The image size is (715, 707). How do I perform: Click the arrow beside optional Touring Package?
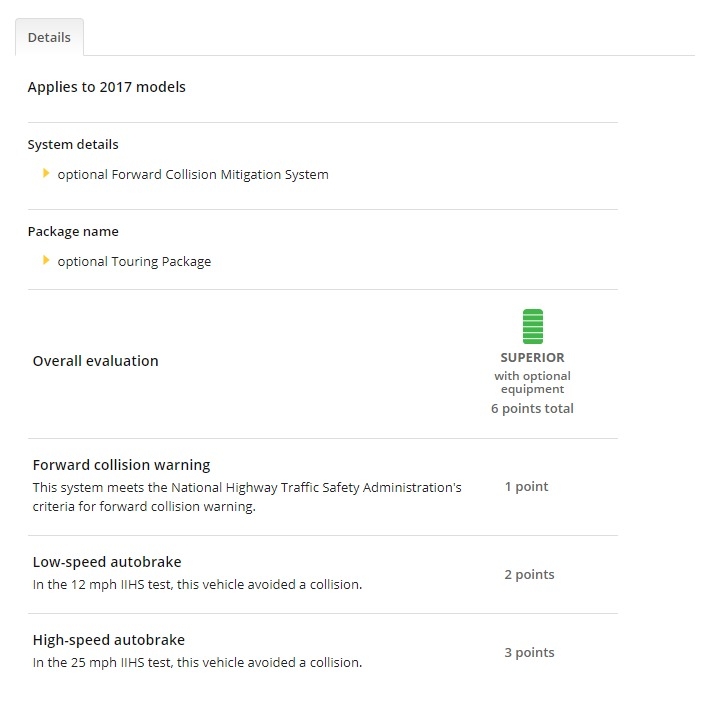pos(46,260)
